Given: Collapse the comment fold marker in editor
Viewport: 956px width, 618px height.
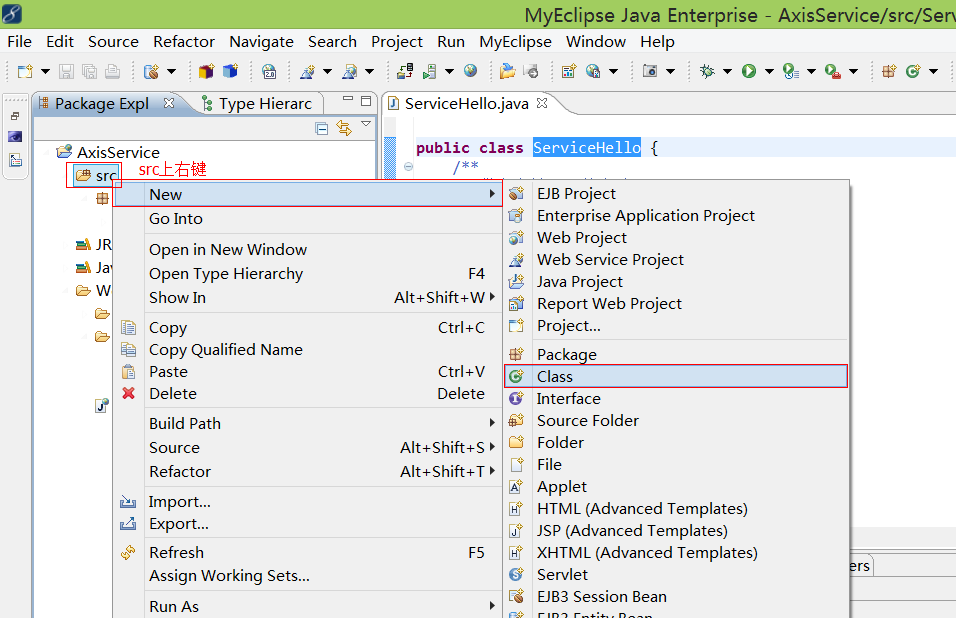Looking at the screenshot, I should (x=408, y=166).
